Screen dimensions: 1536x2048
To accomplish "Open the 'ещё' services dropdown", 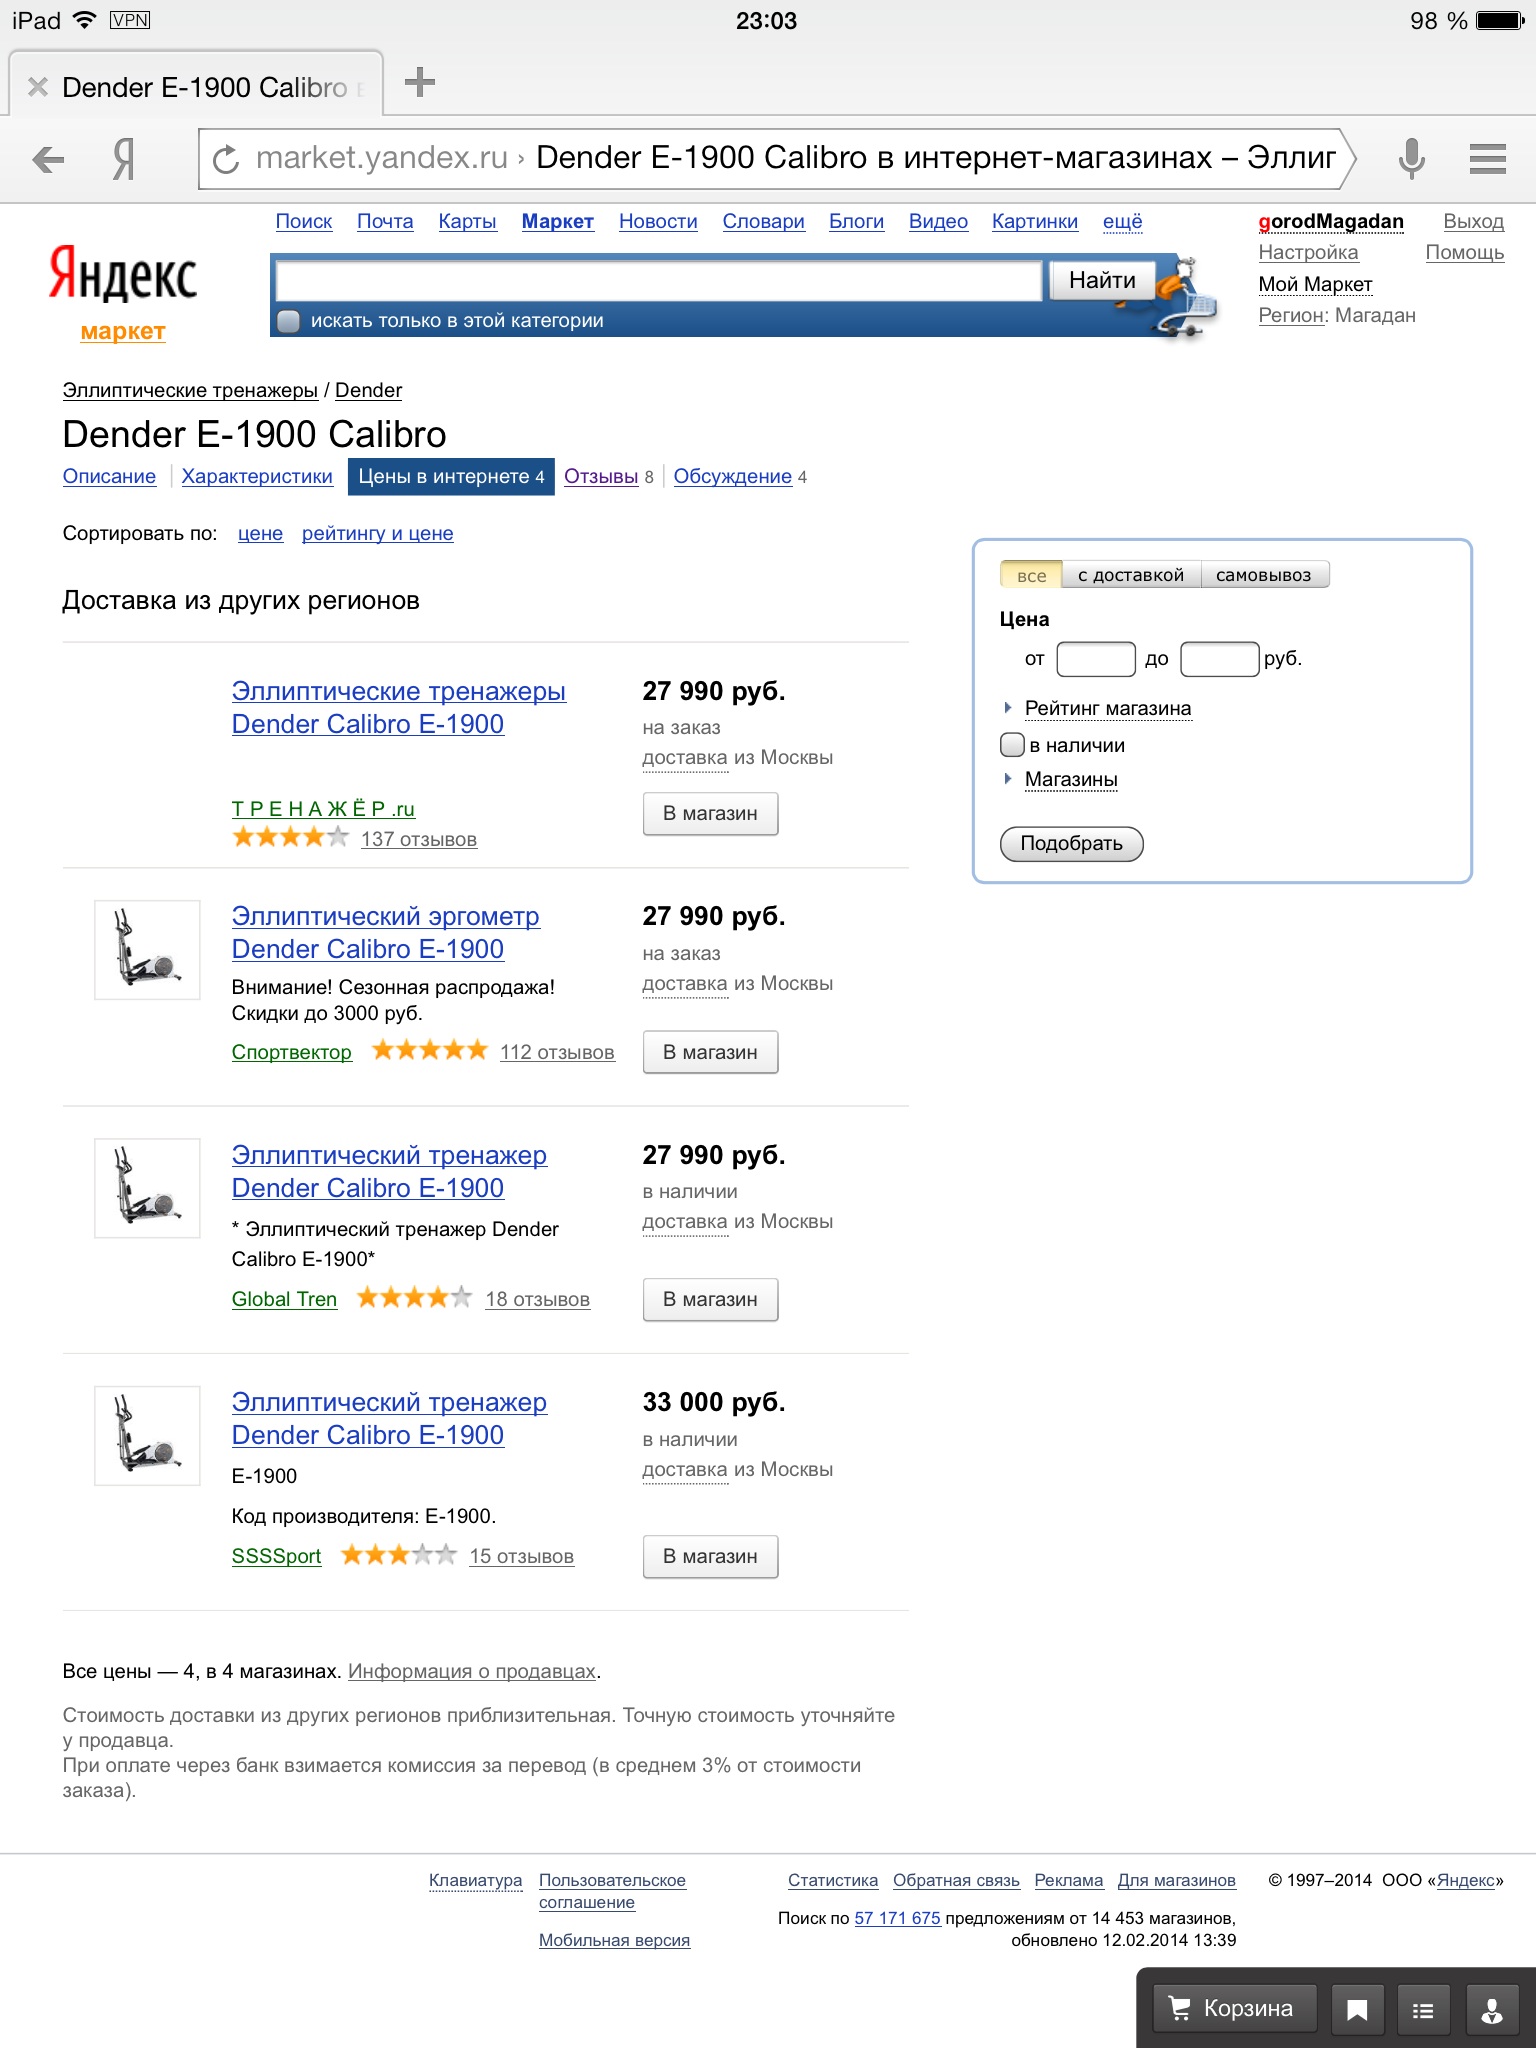I will pos(1122,221).
